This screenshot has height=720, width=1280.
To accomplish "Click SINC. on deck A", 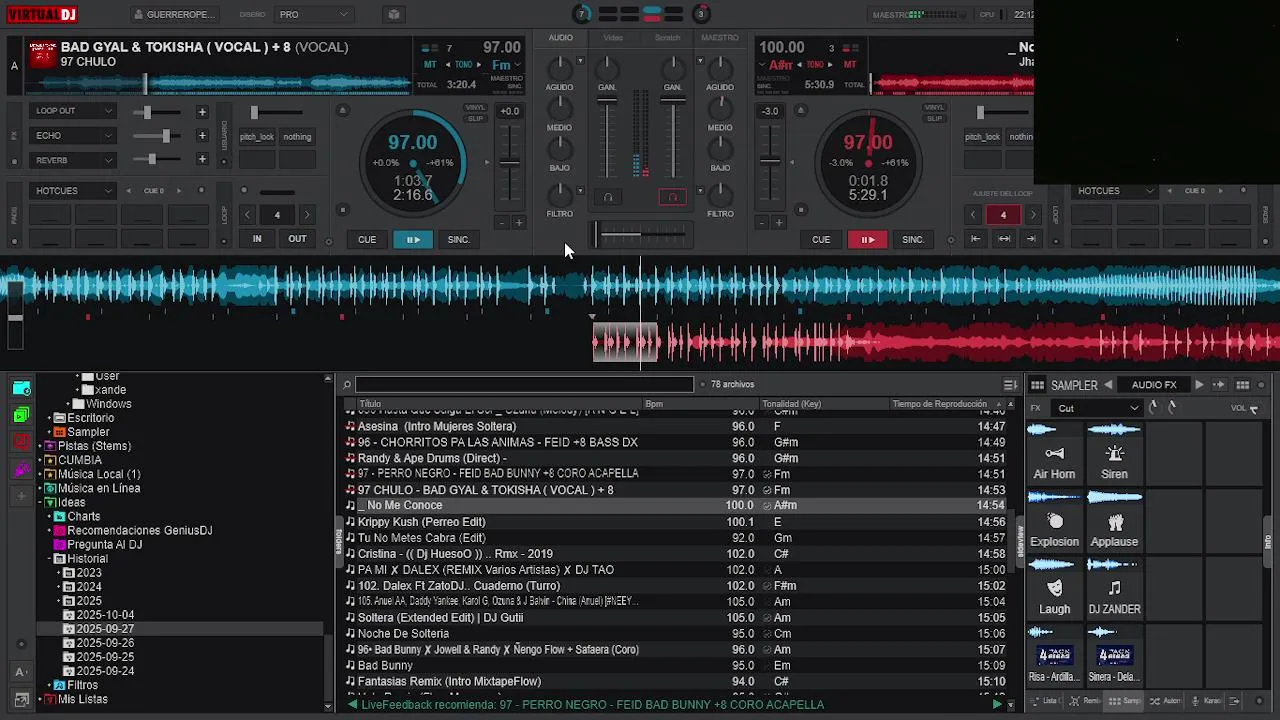I will tap(459, 240).
